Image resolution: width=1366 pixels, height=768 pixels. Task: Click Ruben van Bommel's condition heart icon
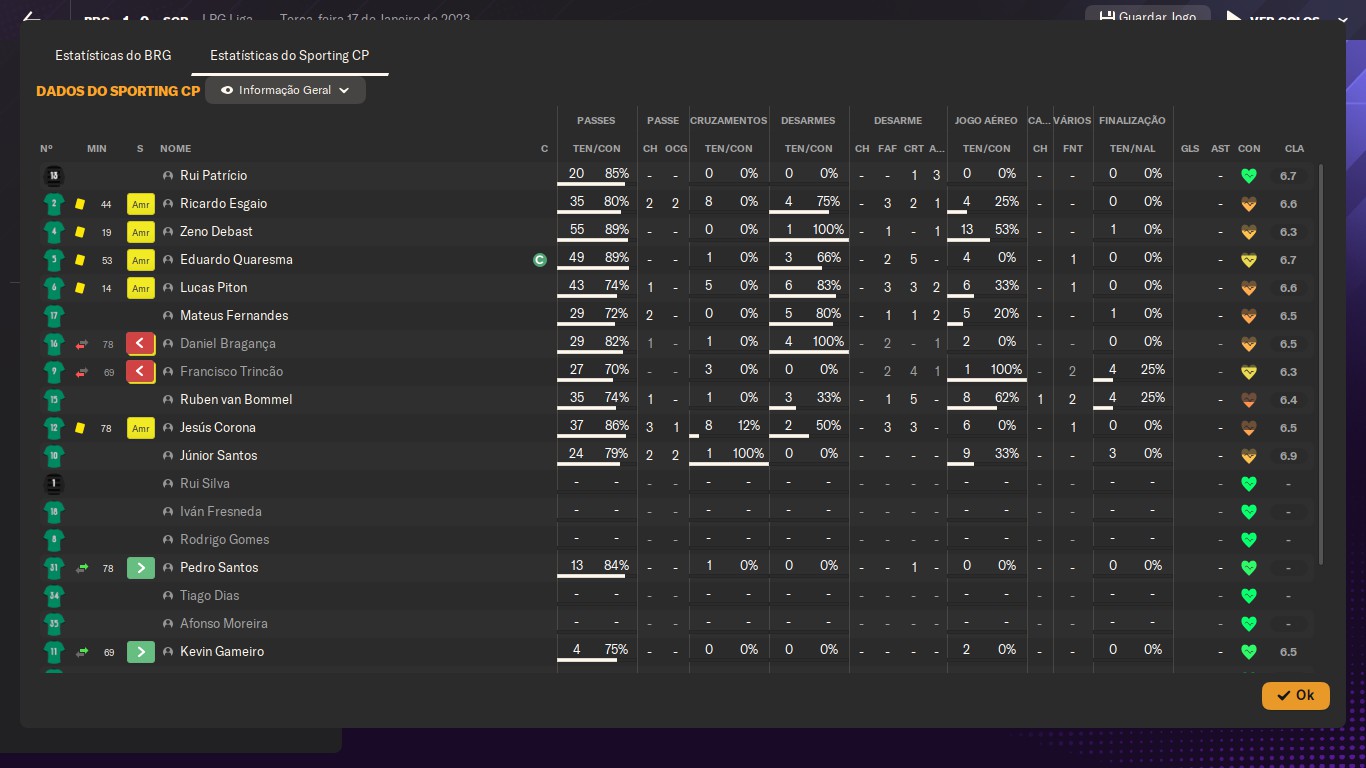[1248, 400]
